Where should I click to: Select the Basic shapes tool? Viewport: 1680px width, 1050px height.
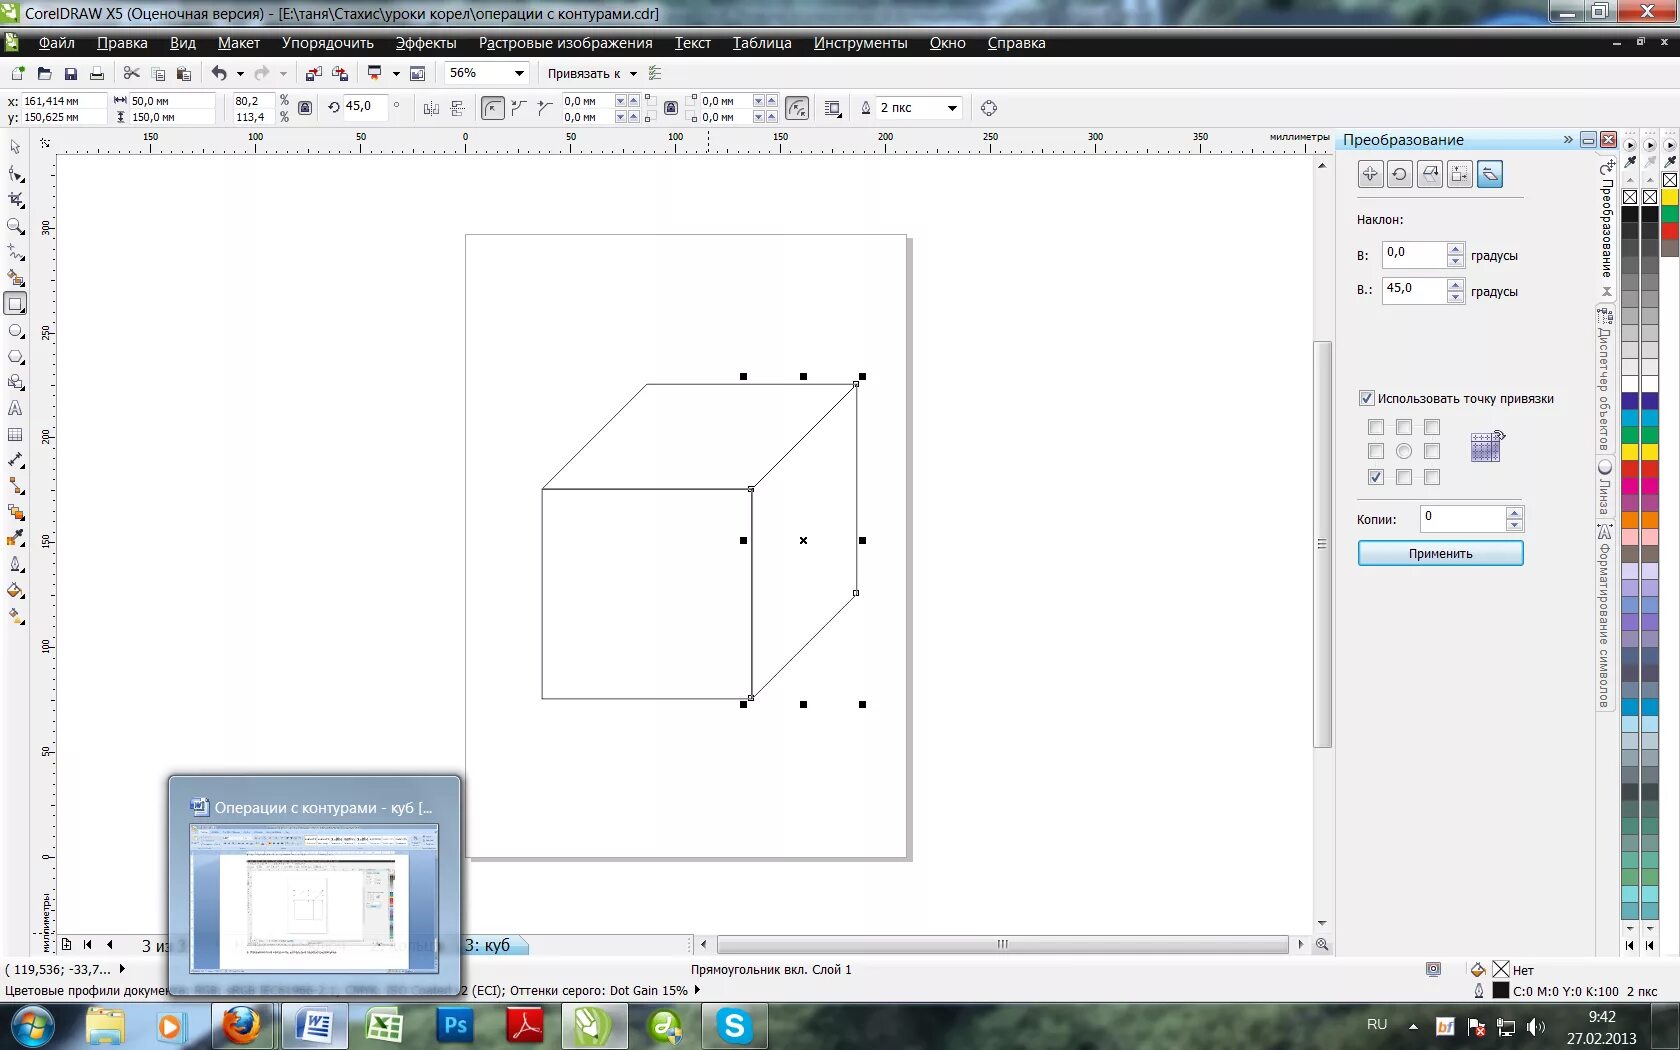(15, 382)
